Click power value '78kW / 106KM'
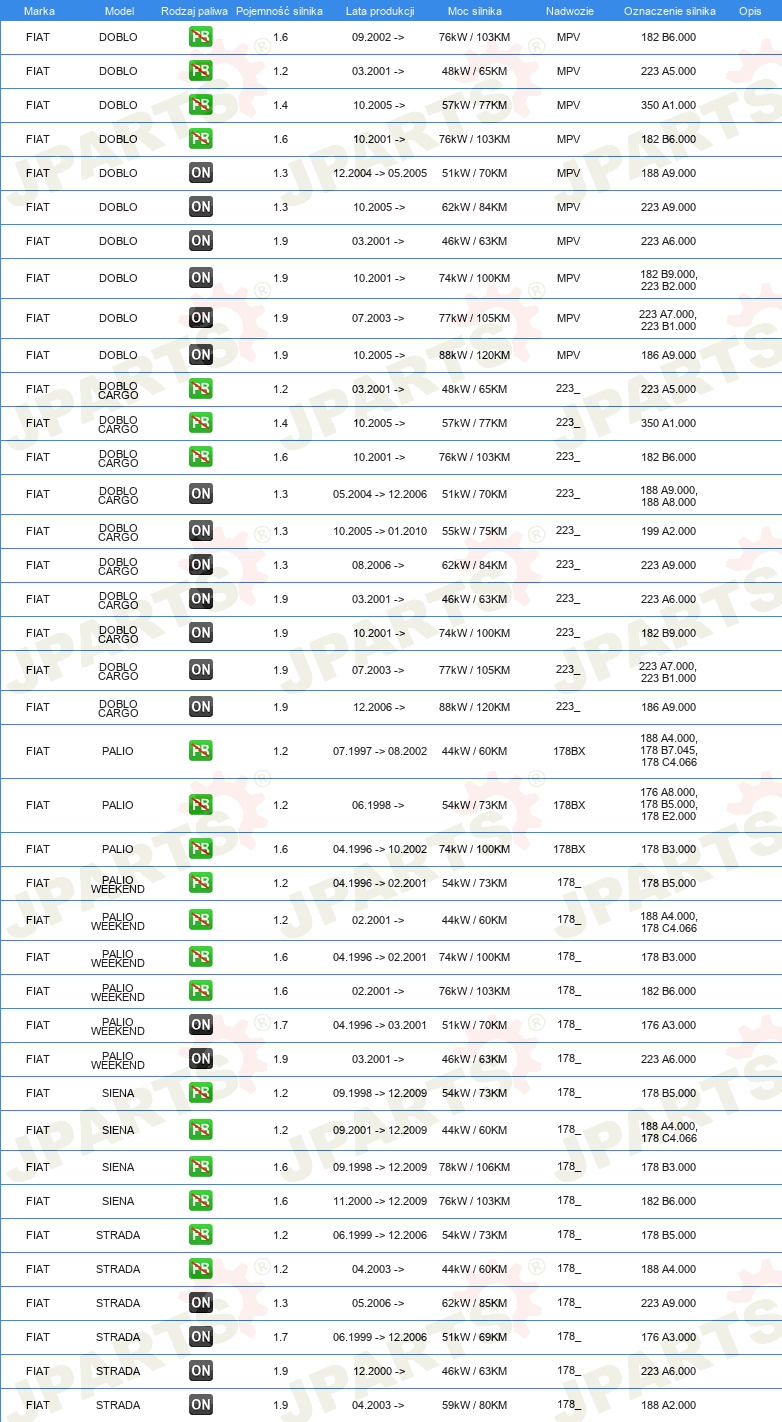782x1422 pixels. click(474, 1167)
